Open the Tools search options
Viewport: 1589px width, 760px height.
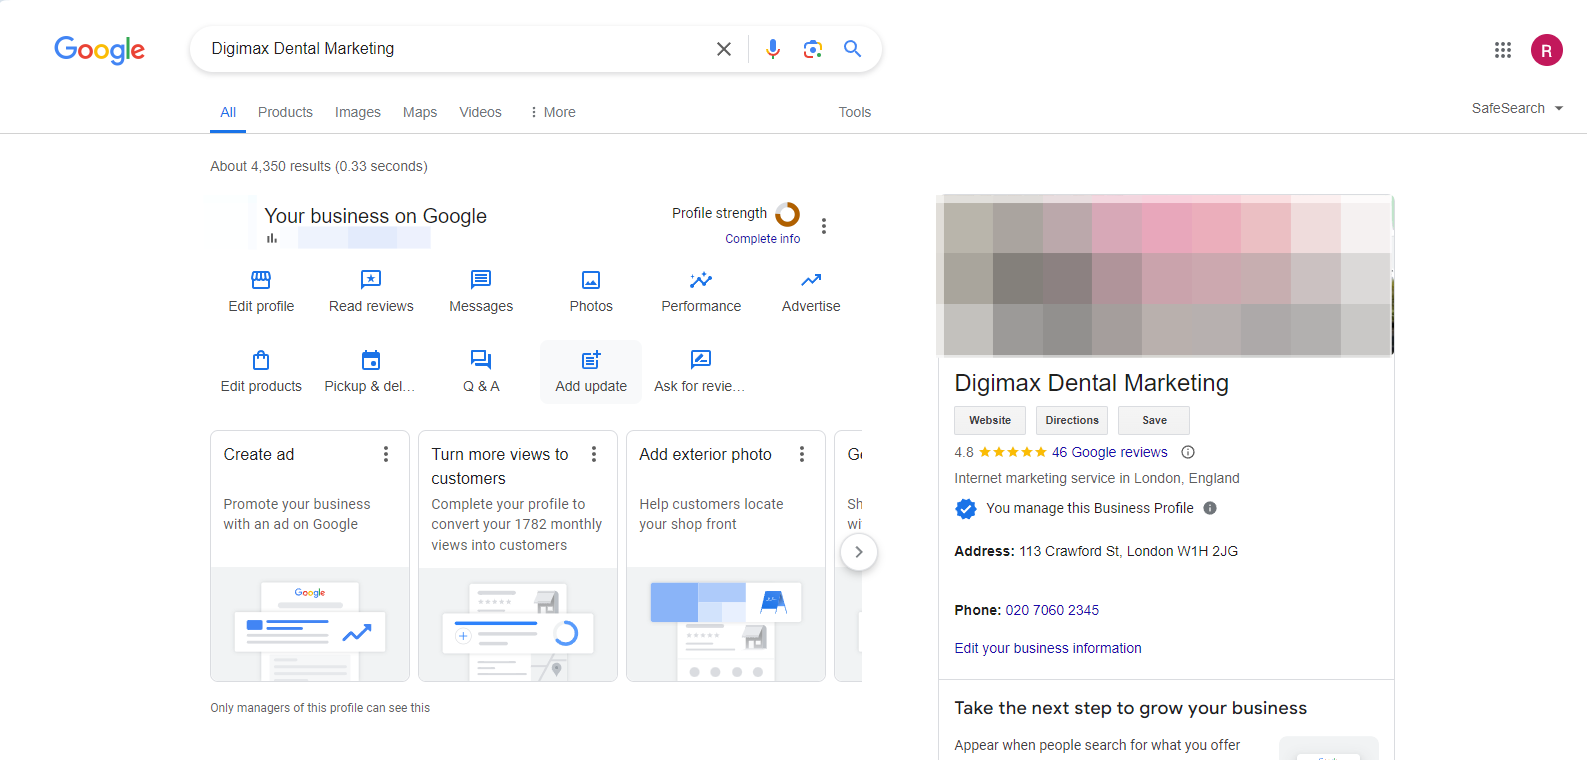[855, 112]
